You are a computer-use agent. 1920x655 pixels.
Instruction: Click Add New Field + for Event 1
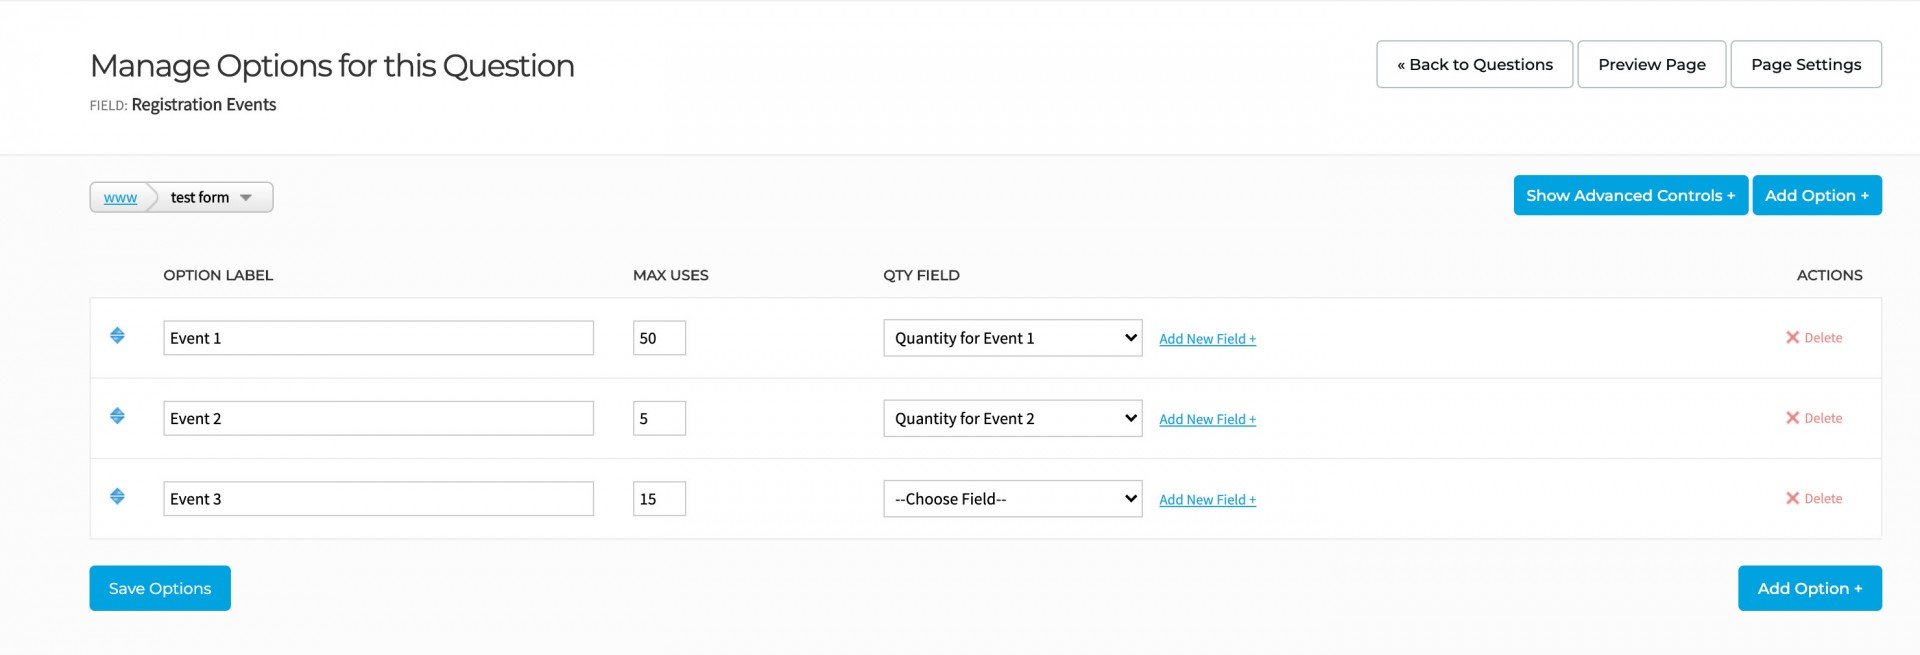point(1207,339)
